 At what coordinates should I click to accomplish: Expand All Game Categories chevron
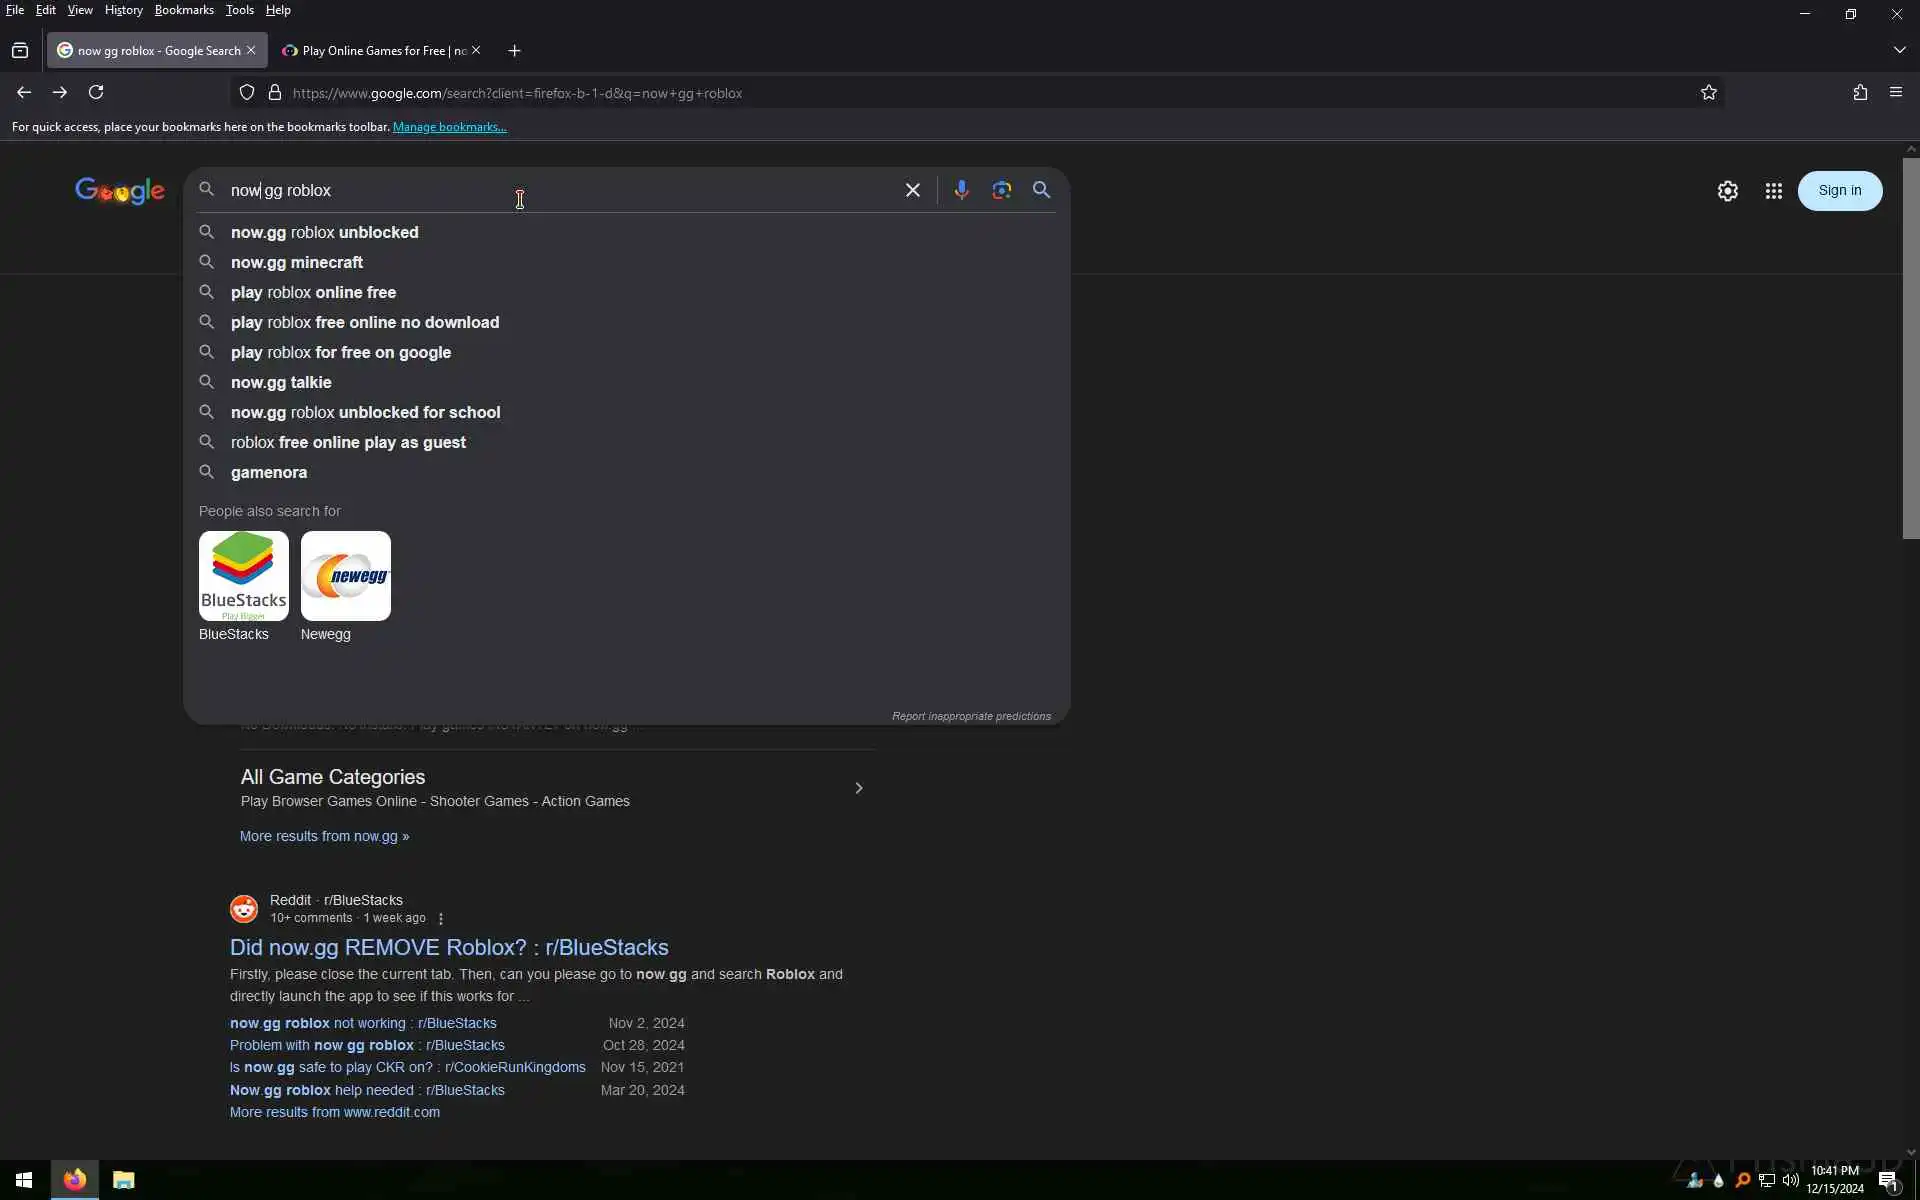point(858,788)
